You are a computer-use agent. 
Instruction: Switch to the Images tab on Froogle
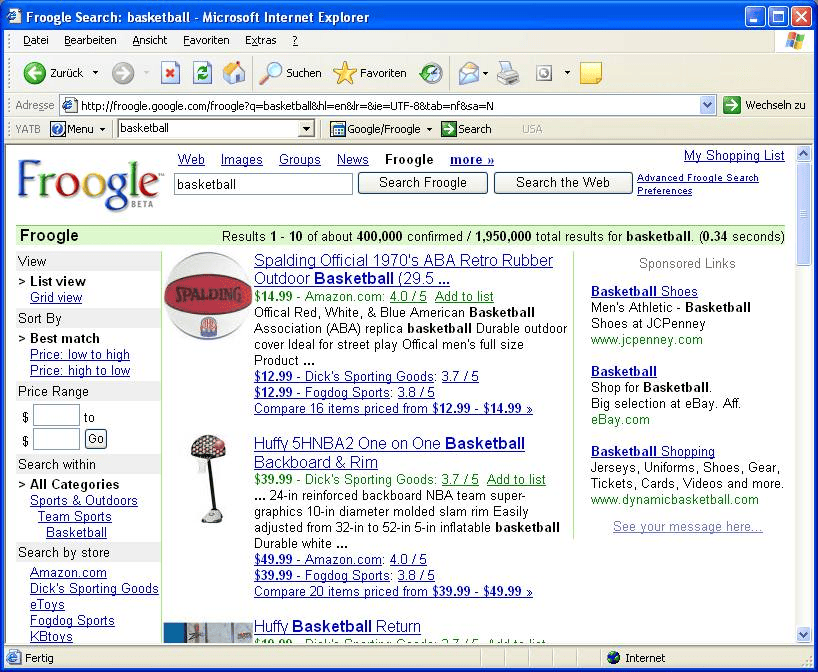tap(241, 159)
